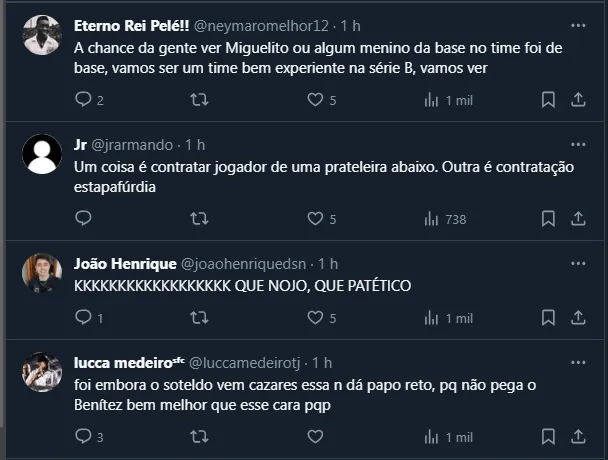This screenshot has width=608, height=460.
Task: Bookmark Jr's tweet
Action: click(x=548, y=218)
